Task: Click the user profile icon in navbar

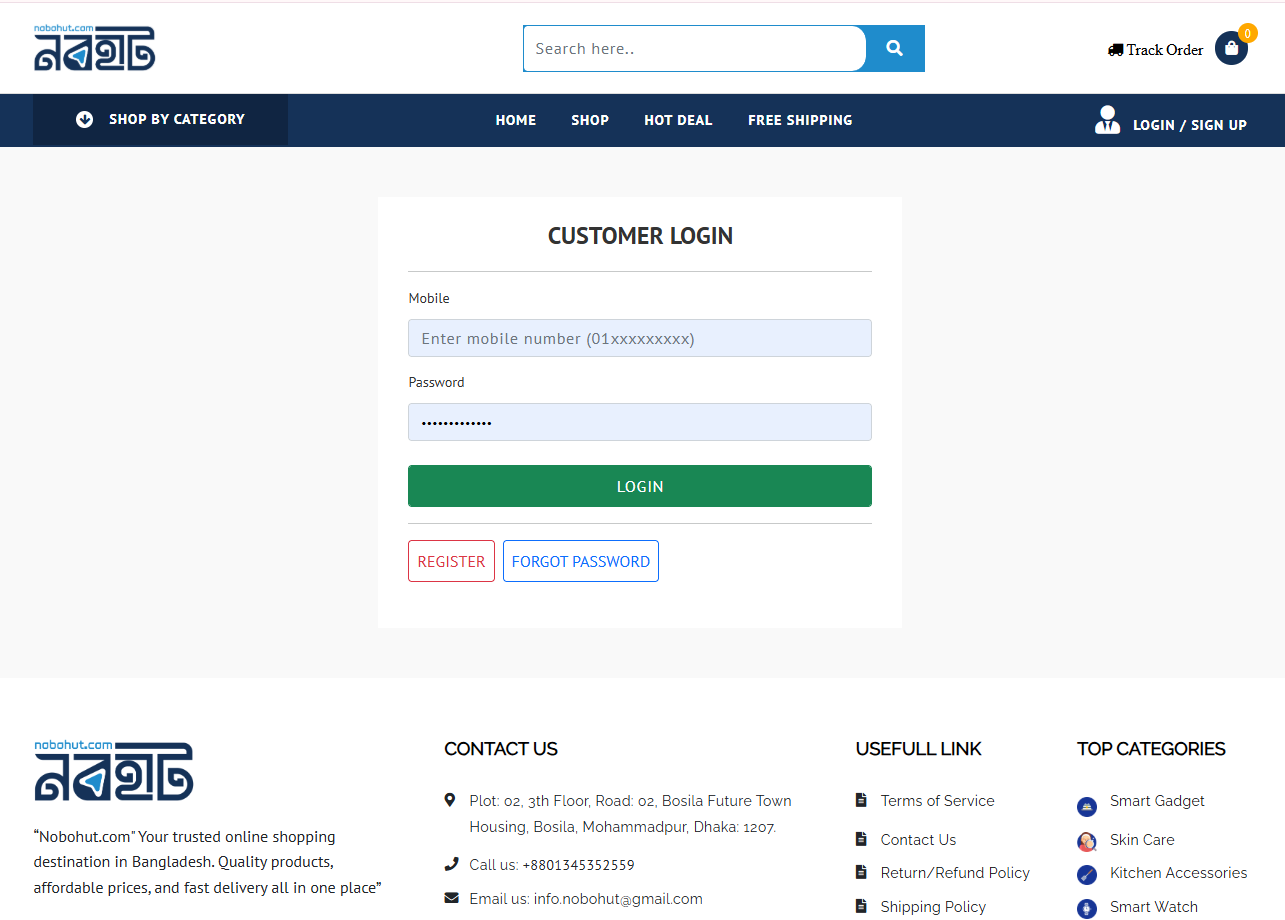Action: [x=1107, y=120]
